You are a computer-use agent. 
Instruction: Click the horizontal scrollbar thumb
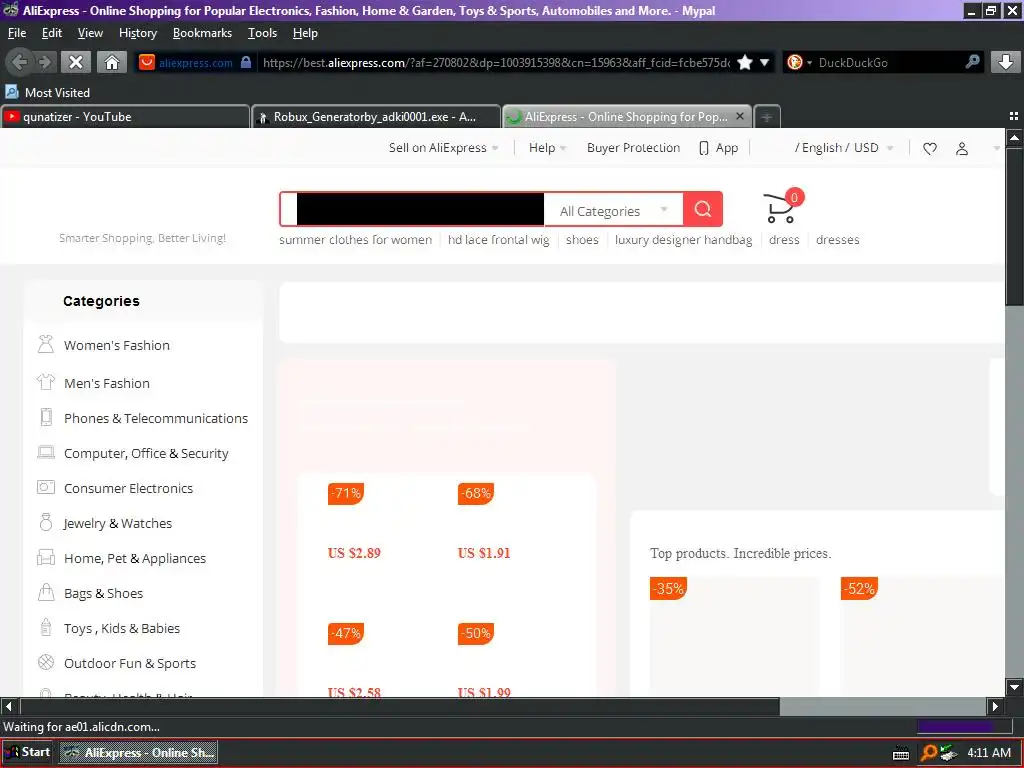click(x=400, y=706)
